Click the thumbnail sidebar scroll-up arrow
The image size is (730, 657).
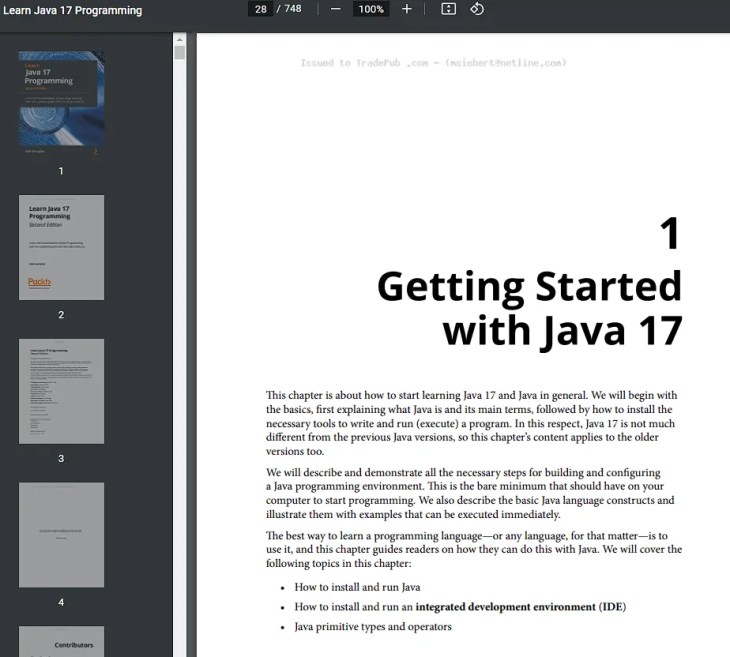coord(180,40)
